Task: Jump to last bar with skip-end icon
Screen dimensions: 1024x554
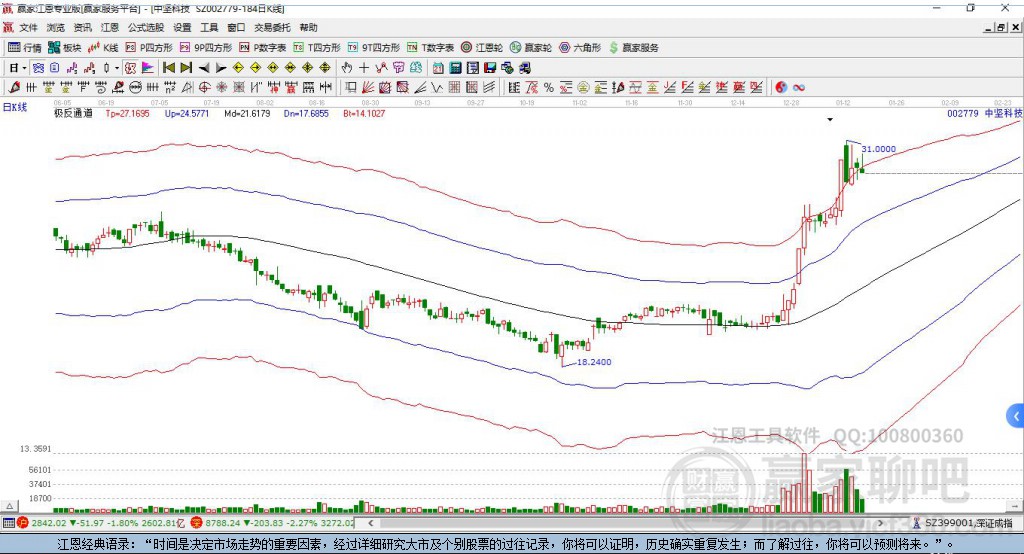Action: [x=187, y=68]
